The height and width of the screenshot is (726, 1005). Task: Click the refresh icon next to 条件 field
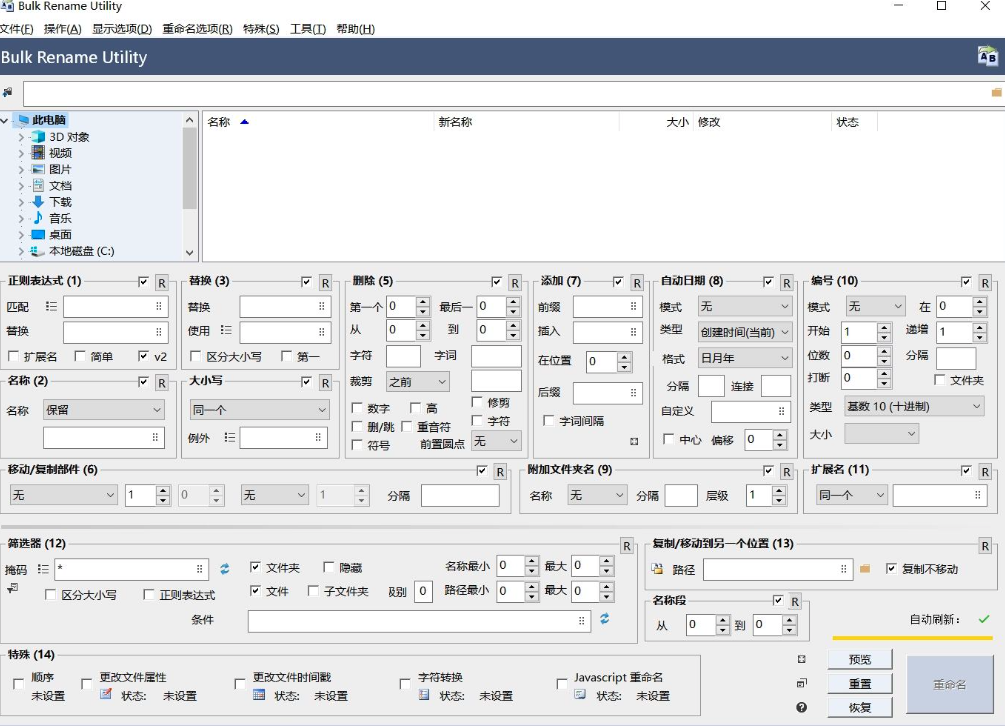point(604,618)
